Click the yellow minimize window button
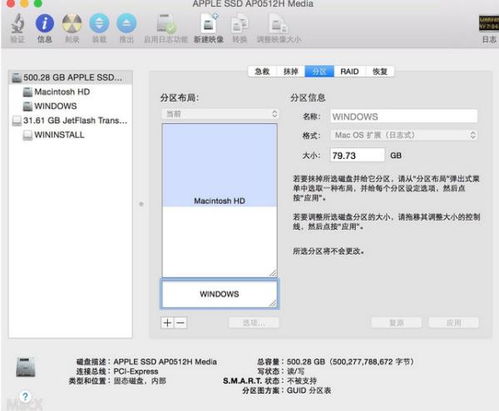This screenshot has height=411, width=499. pyautogui.click(x=24, y=3)
